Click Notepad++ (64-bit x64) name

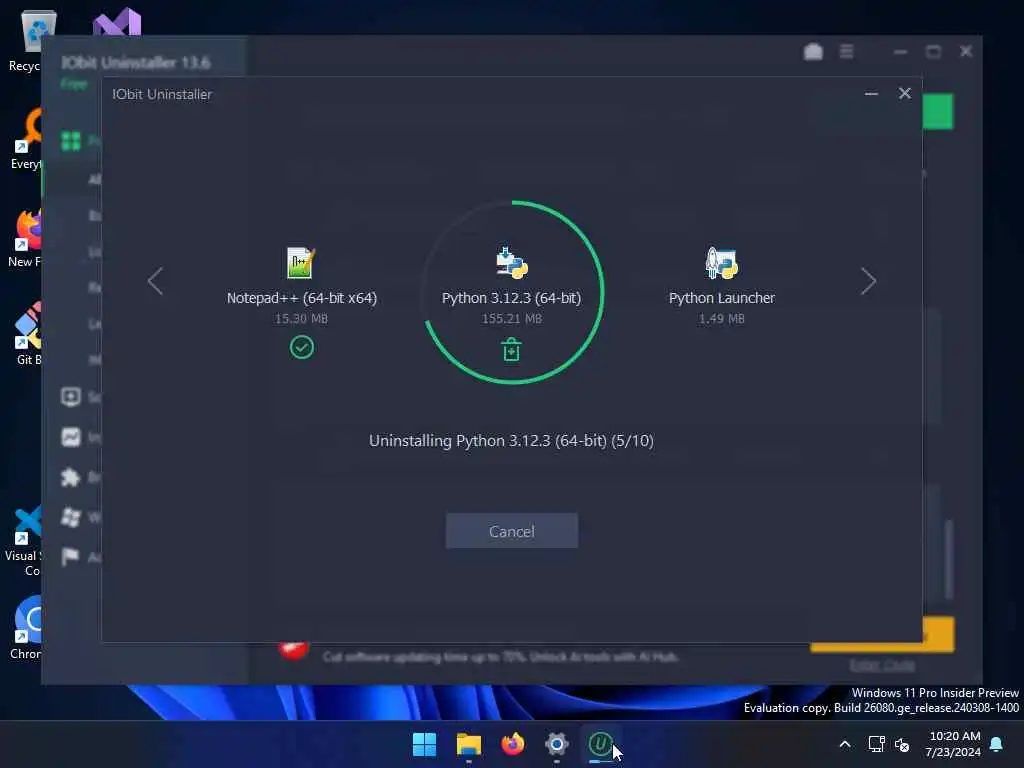coord(302,298)
